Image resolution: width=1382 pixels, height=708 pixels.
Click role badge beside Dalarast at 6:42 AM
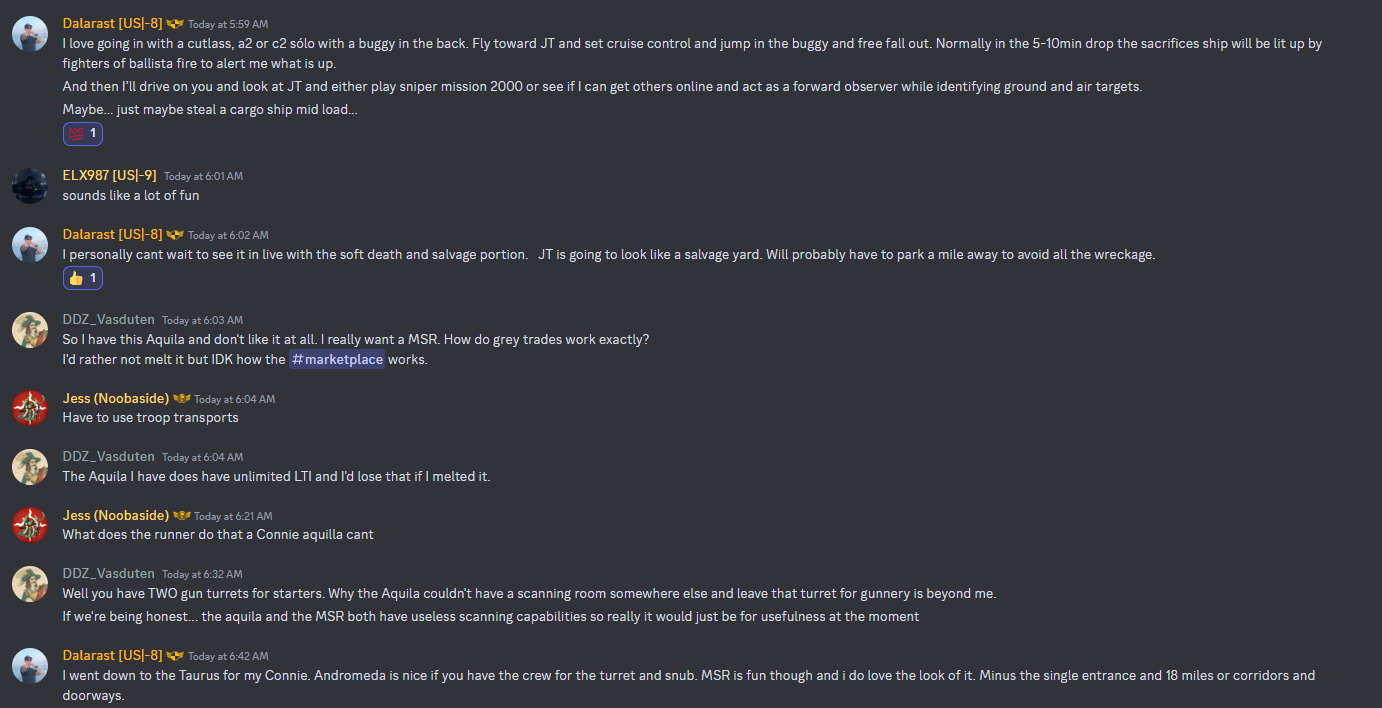pyautogui.click(x=175, y=656)
